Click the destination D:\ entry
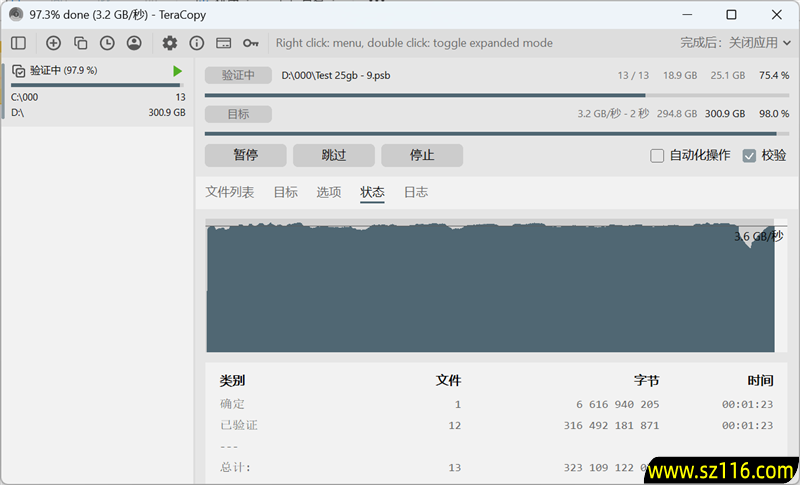Viewport: 800px width, 485px height. tap(17, 113)
